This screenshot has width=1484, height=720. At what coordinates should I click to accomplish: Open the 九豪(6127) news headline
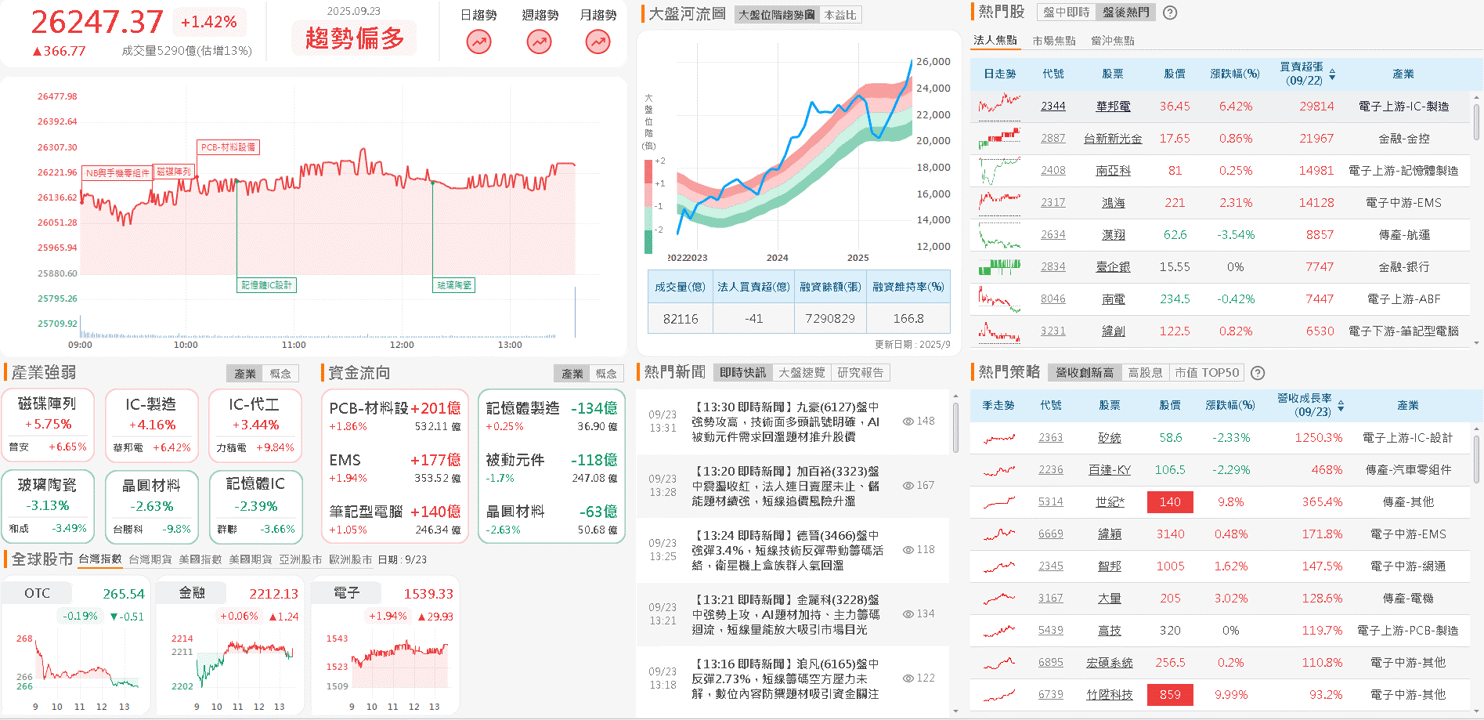(x=787, y=421)
